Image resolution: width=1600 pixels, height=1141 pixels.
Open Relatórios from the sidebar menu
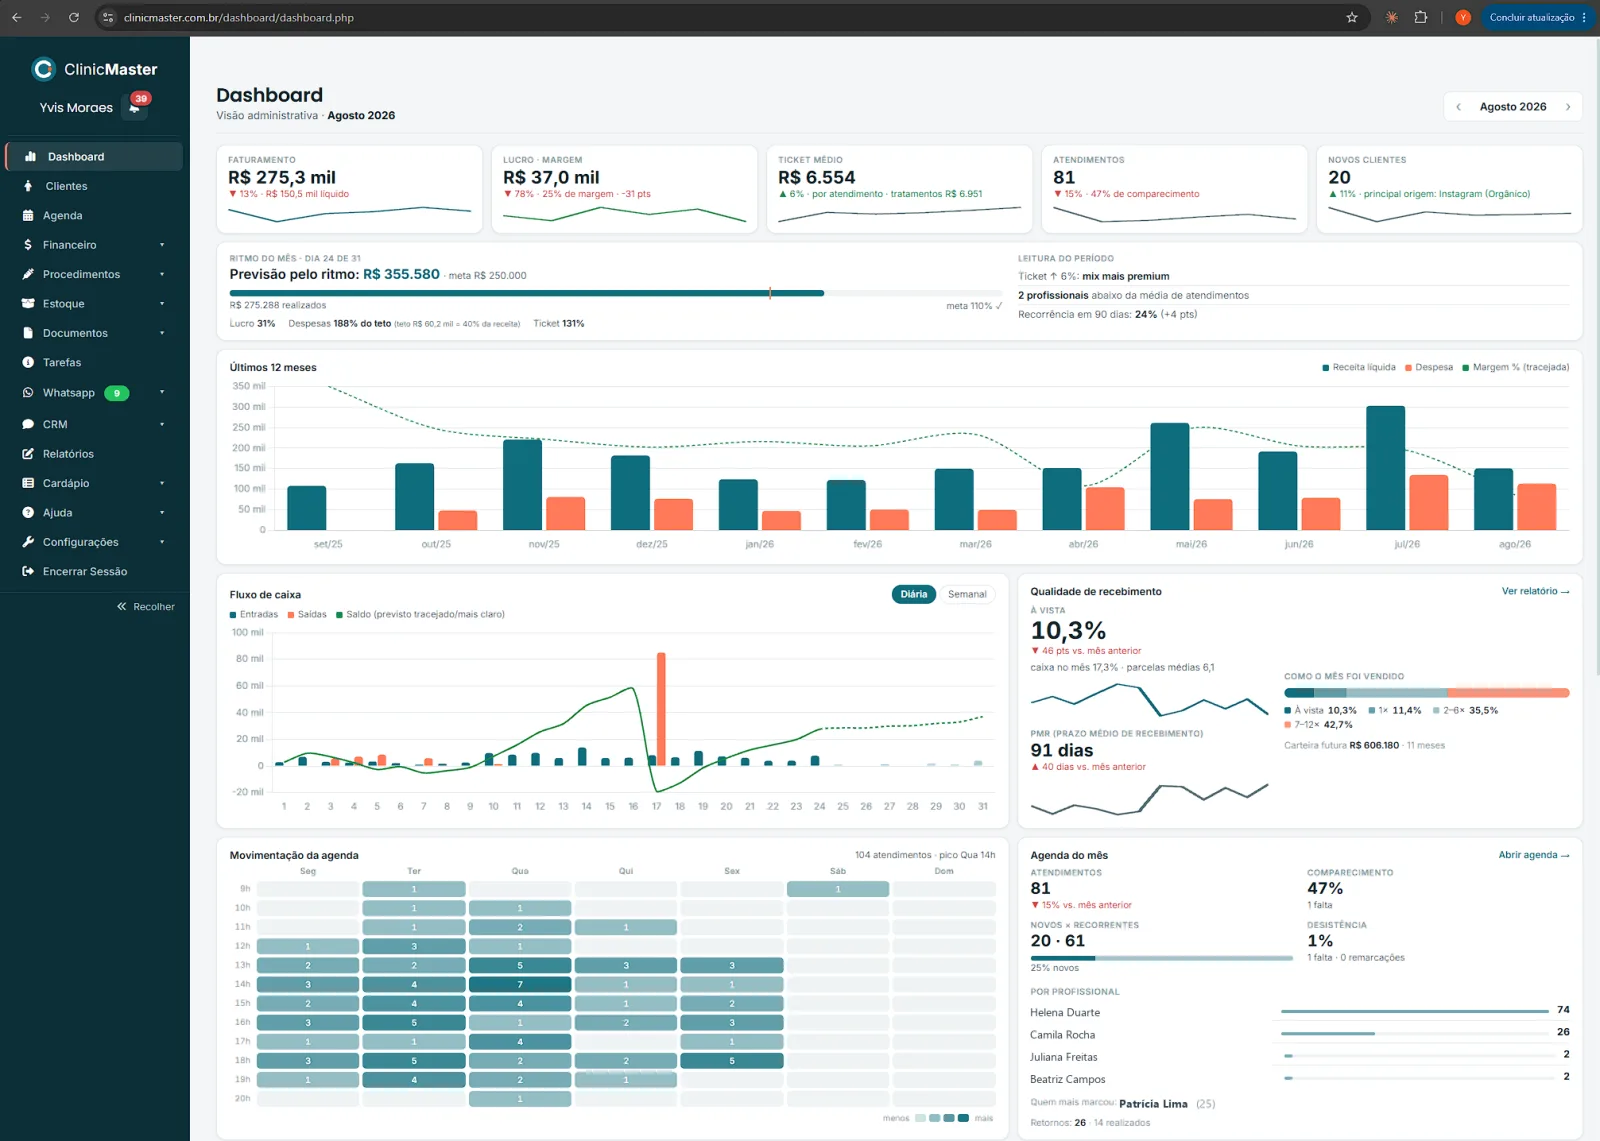click(94, 454)
